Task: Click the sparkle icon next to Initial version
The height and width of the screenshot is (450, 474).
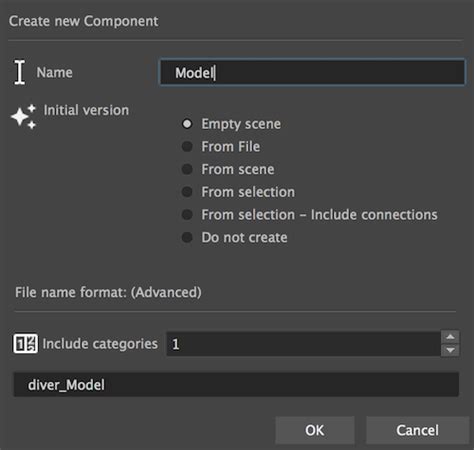Action: point(23,116)
